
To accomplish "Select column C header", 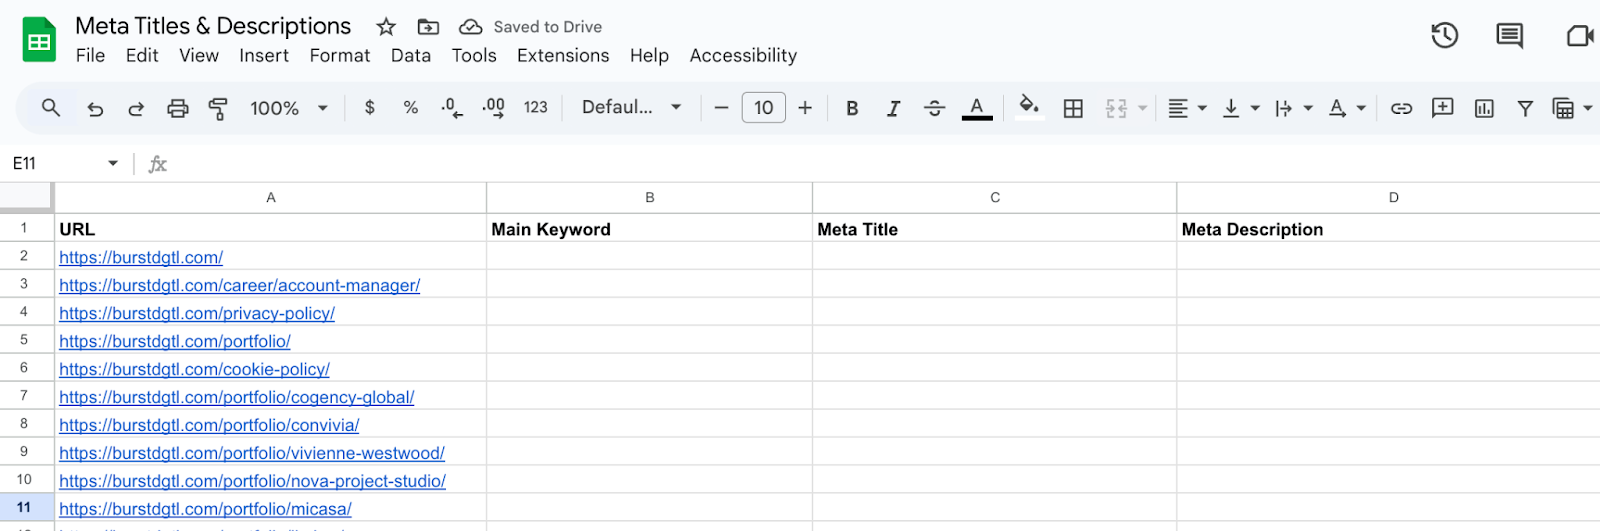I will [x=995, y=198].
